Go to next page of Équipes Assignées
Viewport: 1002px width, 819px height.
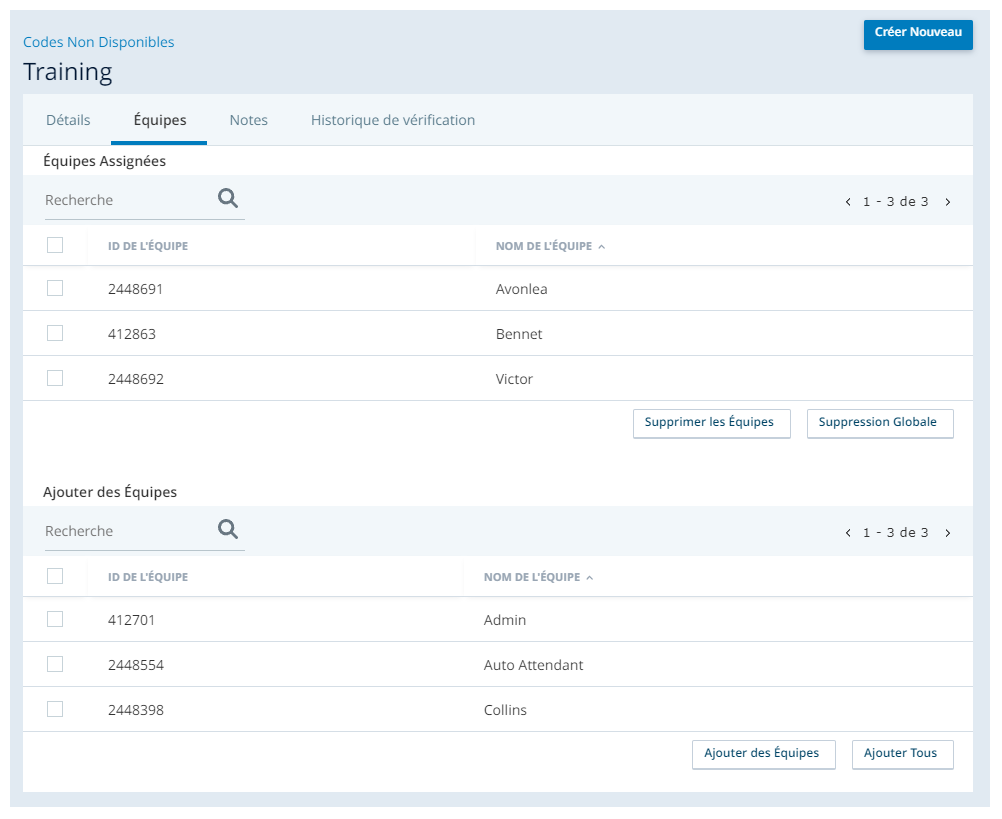click(x=948, y=202)
